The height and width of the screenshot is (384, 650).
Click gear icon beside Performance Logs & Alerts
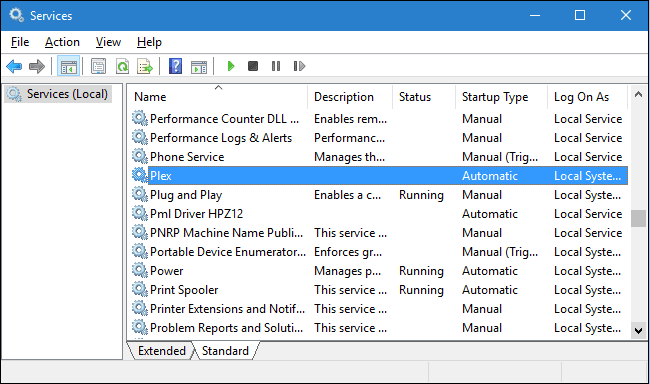coord(140,137)
